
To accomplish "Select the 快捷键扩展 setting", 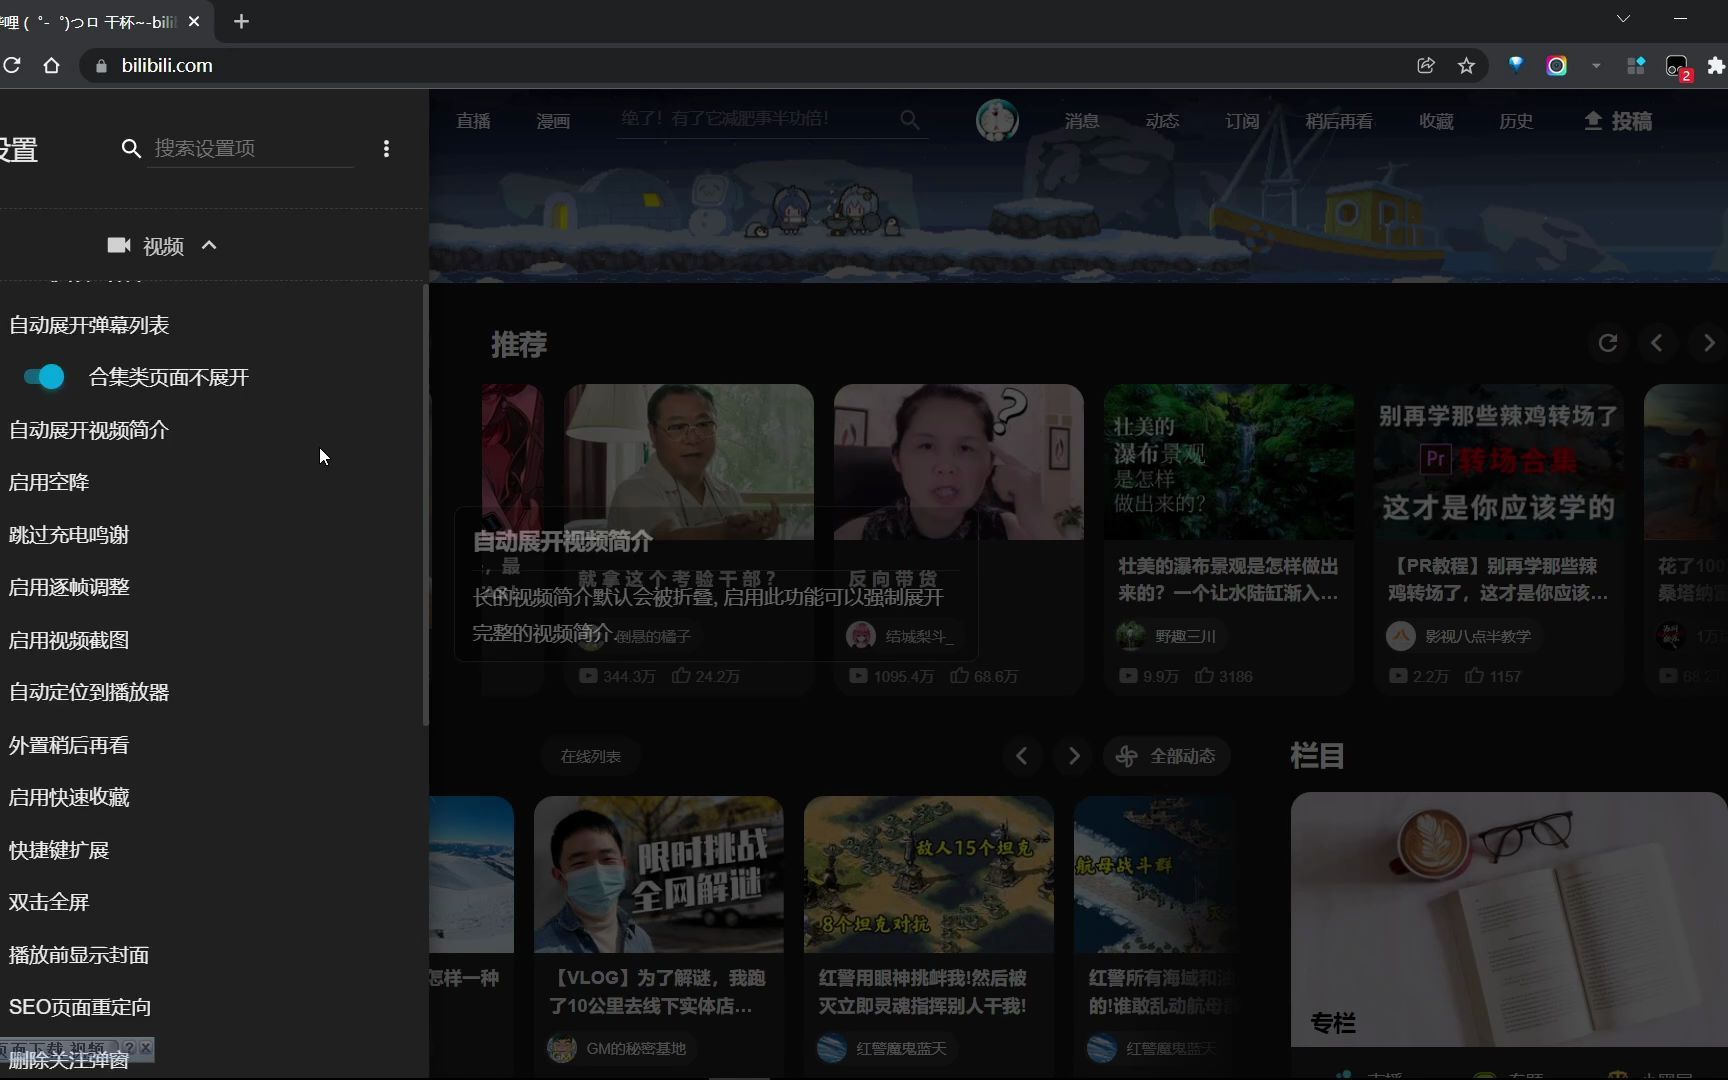I will click(59, 850).
